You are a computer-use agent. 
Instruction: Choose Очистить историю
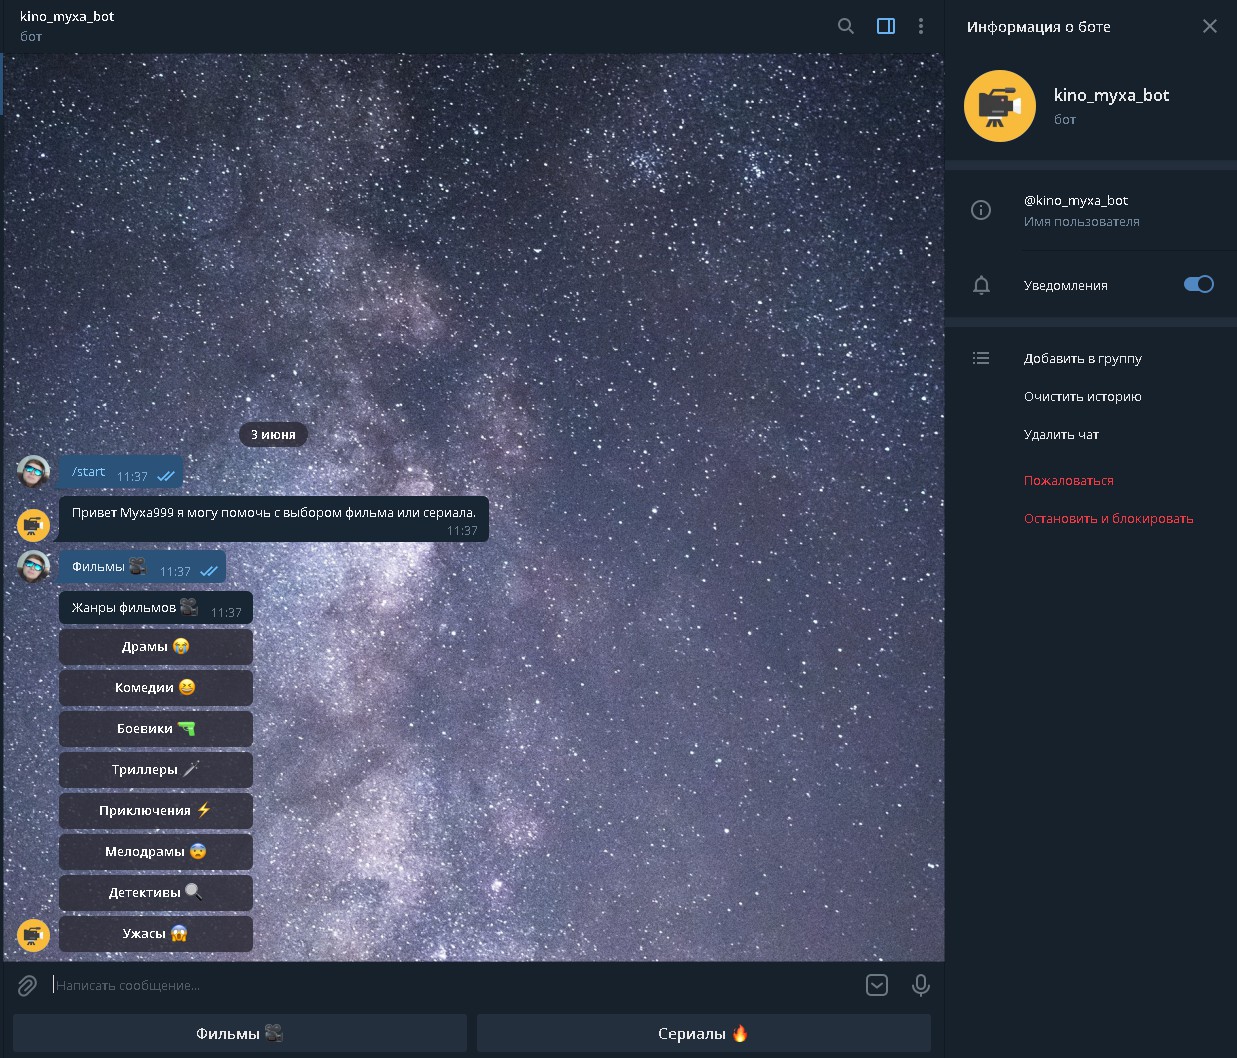pyautogui.click(x=1083, y=396)
